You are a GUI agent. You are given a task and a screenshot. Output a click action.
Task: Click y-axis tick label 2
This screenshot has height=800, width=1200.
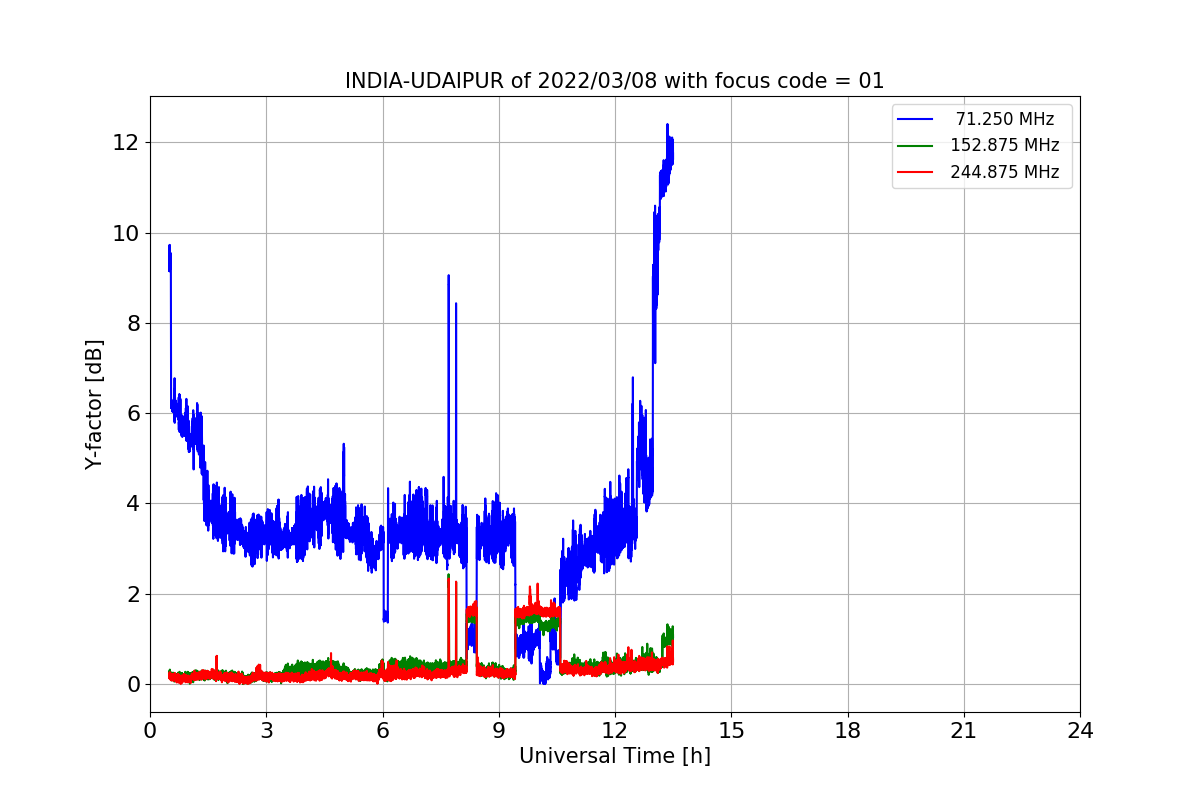pyautogui.click(x=132, y=594)
